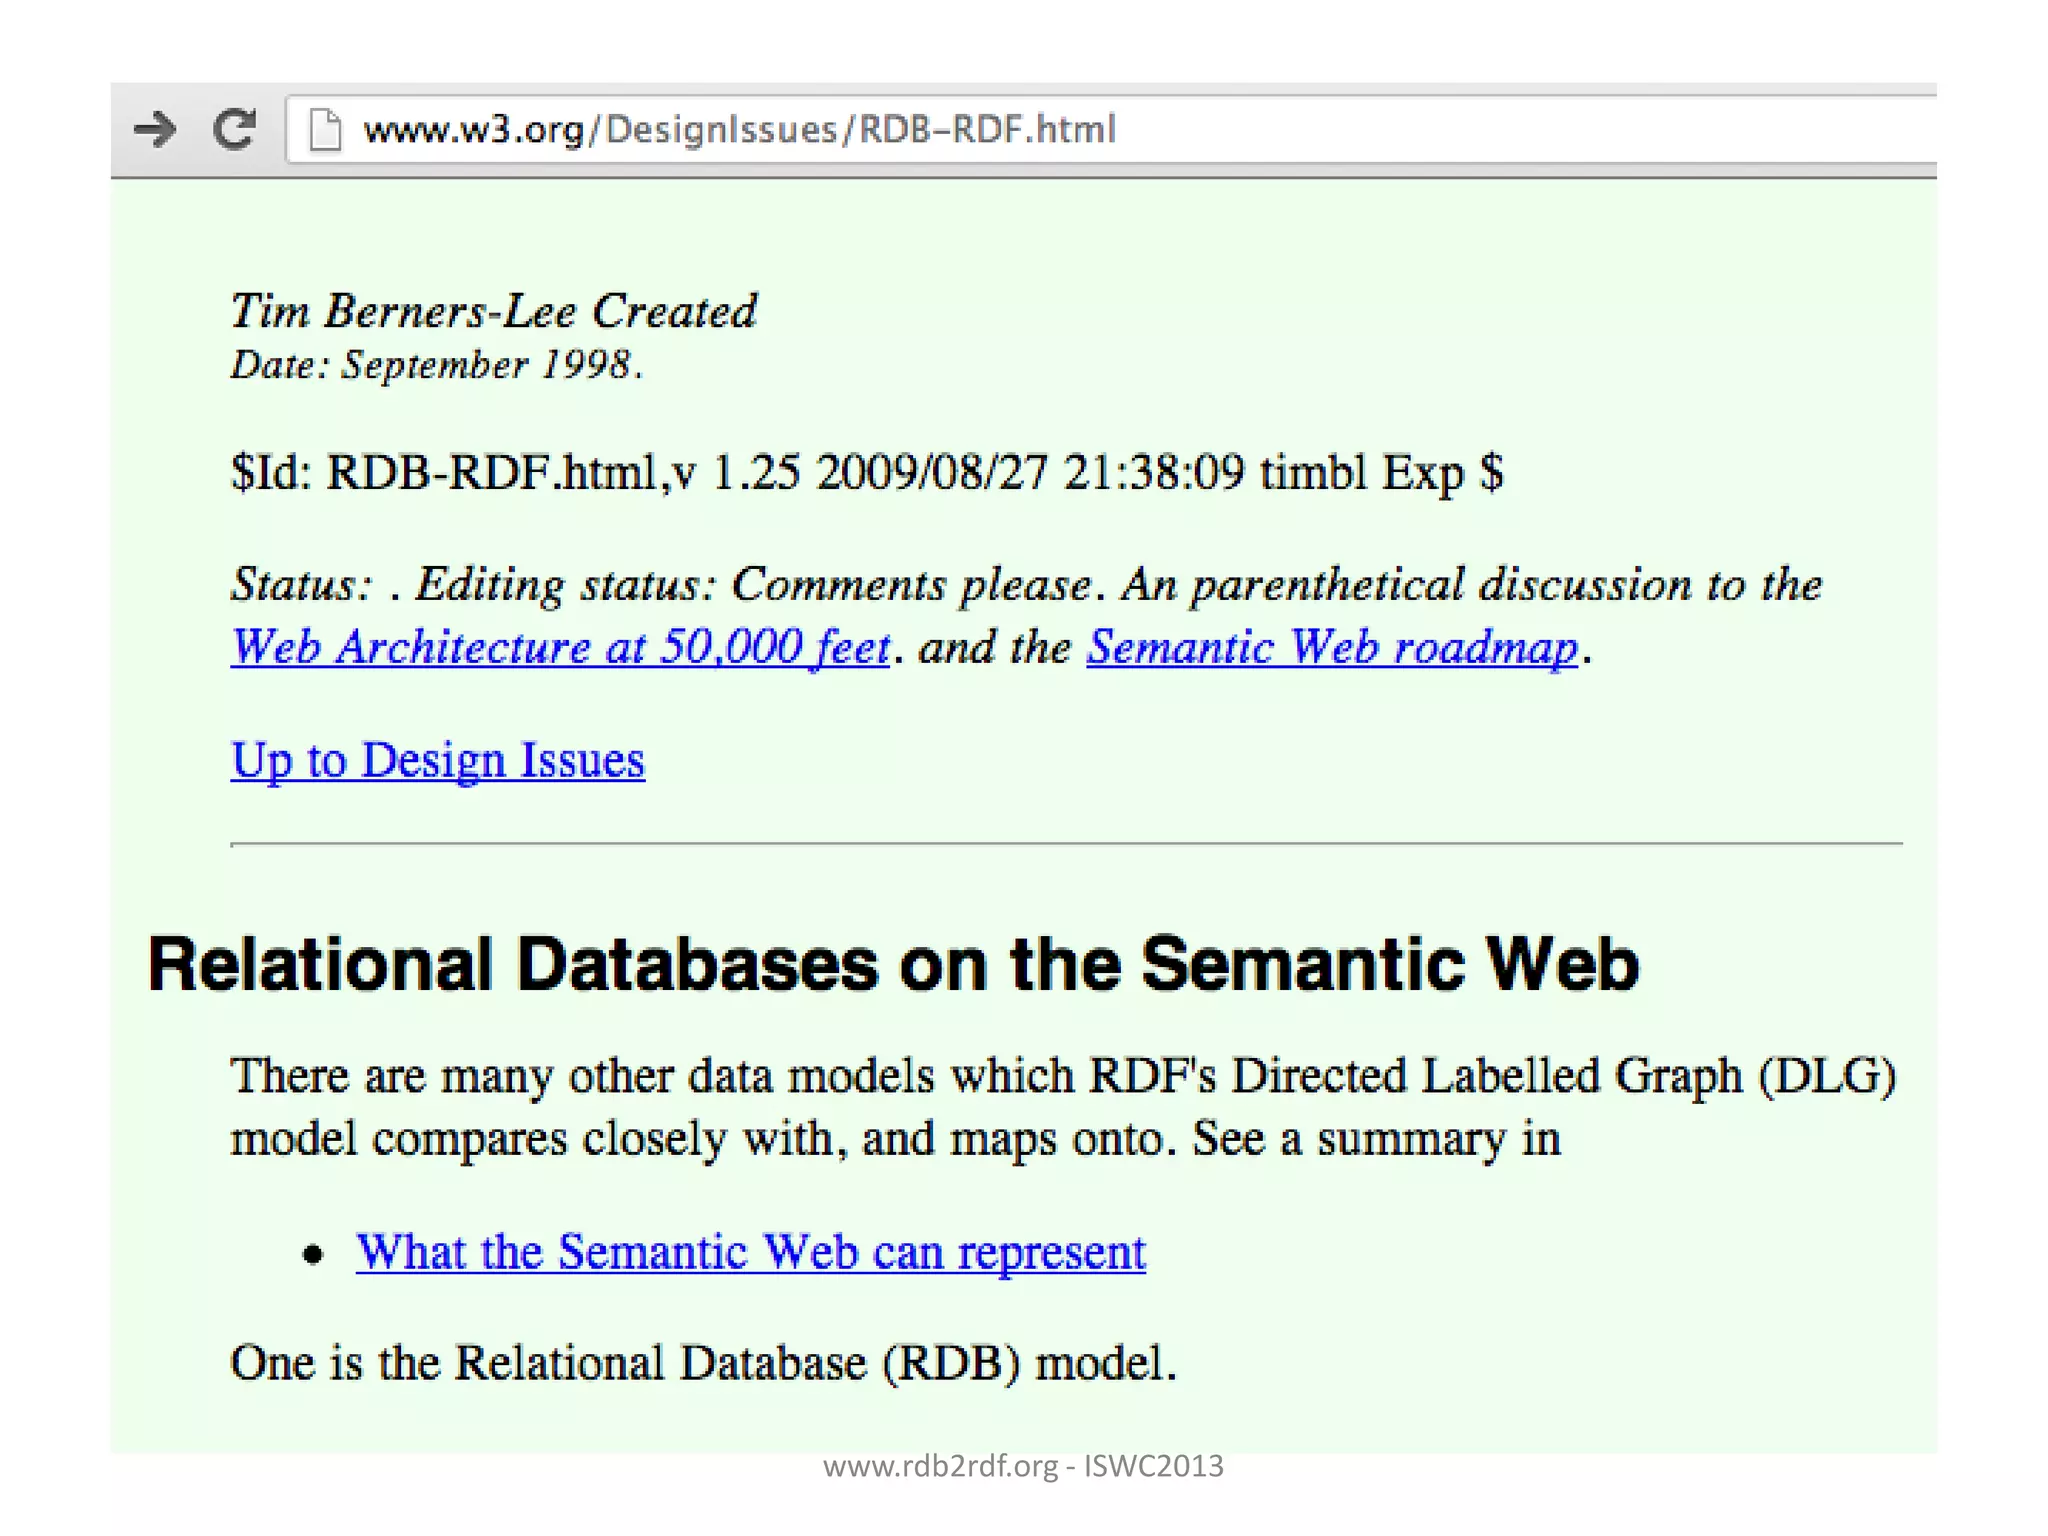
Task: Click RDB-RDF.html filename in the URL
Action: tap(987, 130)
